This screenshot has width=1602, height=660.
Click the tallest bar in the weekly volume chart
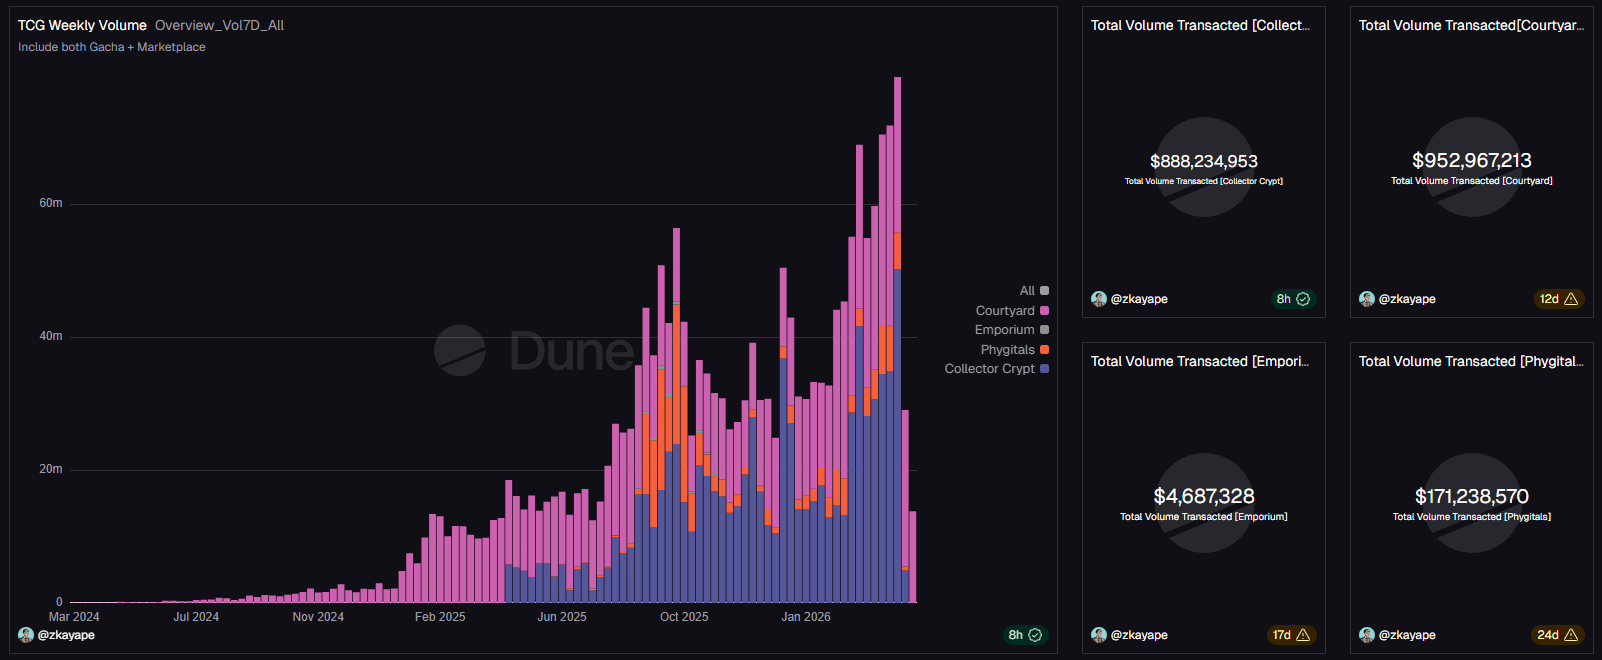(x=897, y=340)
